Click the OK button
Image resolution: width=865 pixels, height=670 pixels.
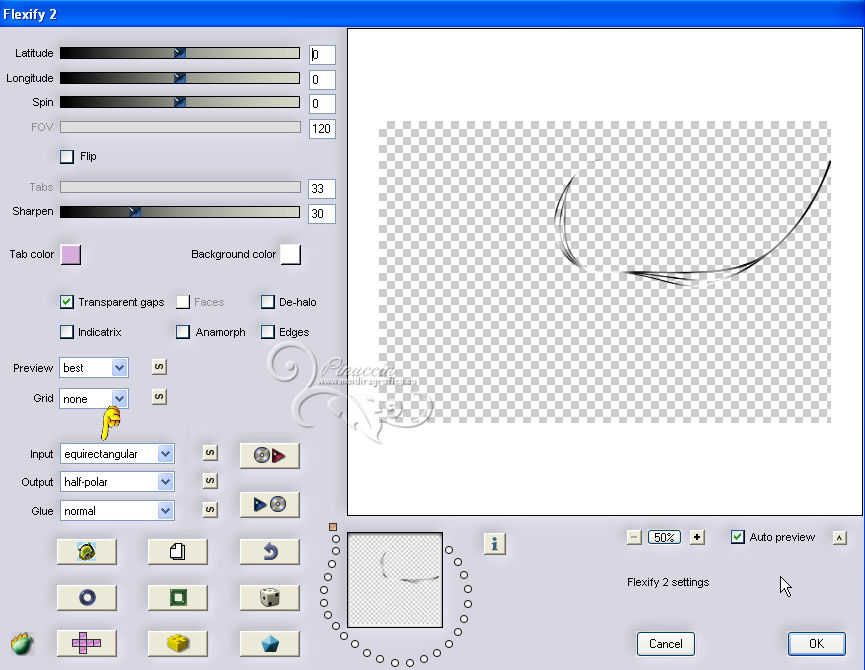[x=816, y=644]
